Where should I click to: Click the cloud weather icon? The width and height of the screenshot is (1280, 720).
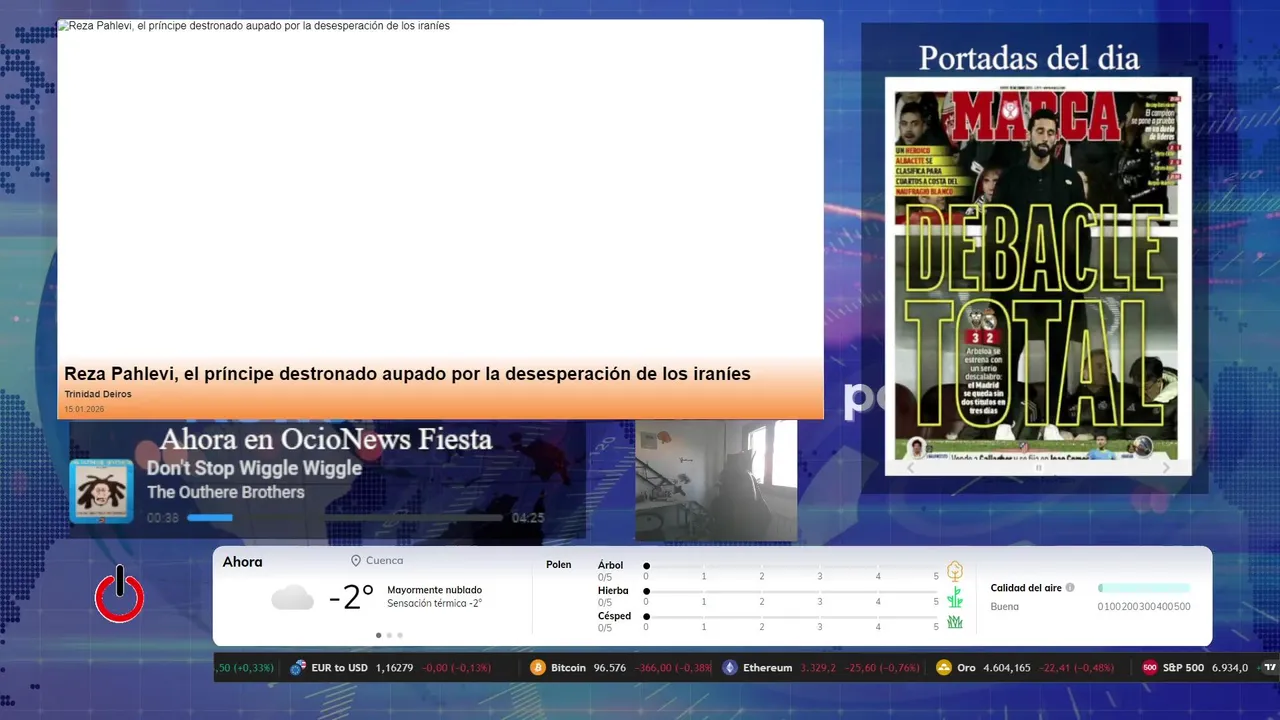292,598
